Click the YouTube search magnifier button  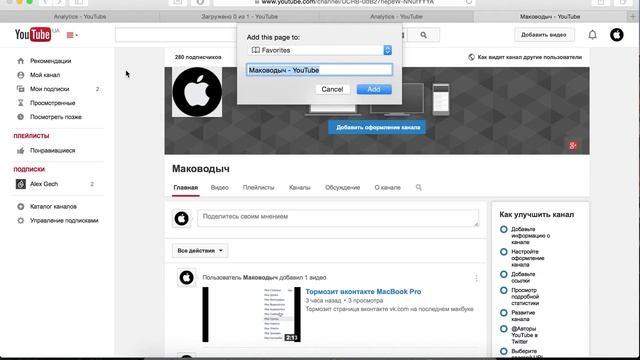[x=424, y=36]
